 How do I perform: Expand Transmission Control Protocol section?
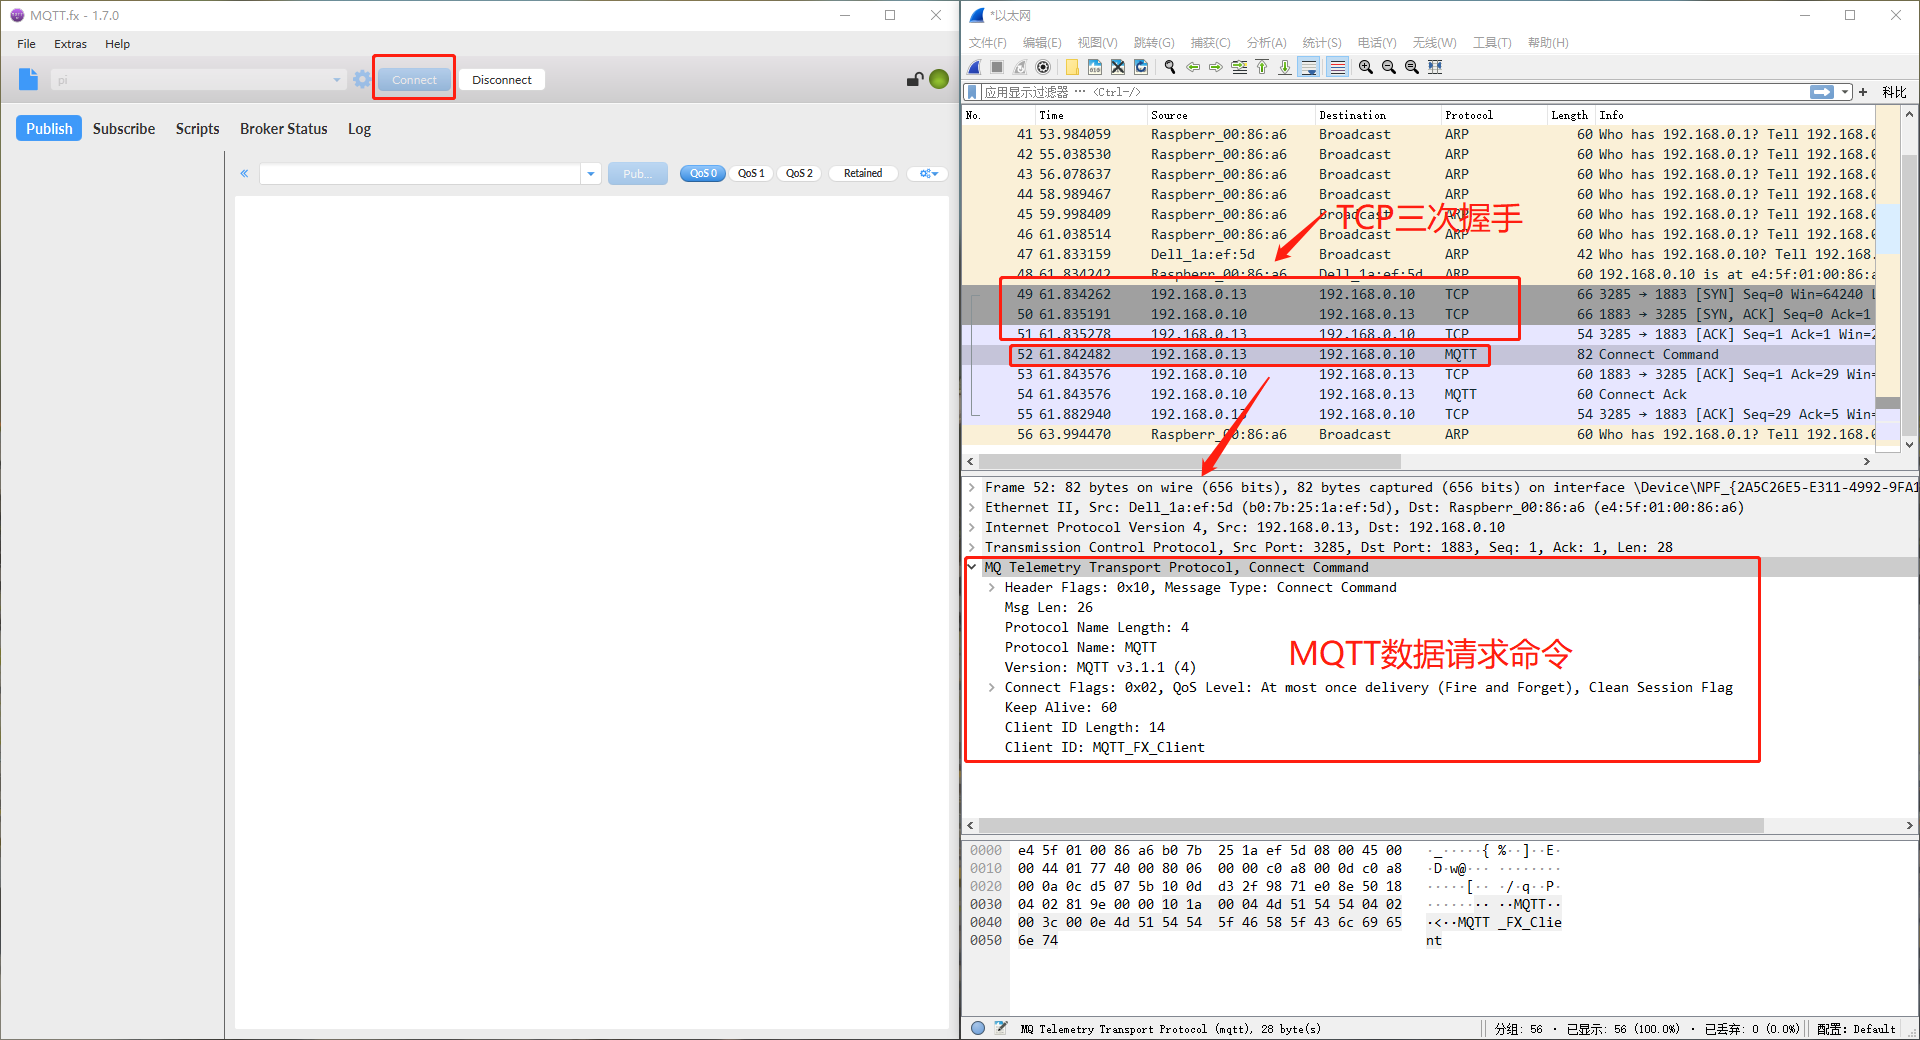coord(971,547)
